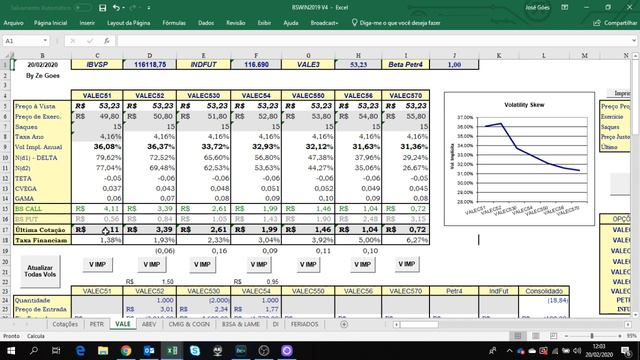Open the Ajuda ribbon tab

point(291,23)
